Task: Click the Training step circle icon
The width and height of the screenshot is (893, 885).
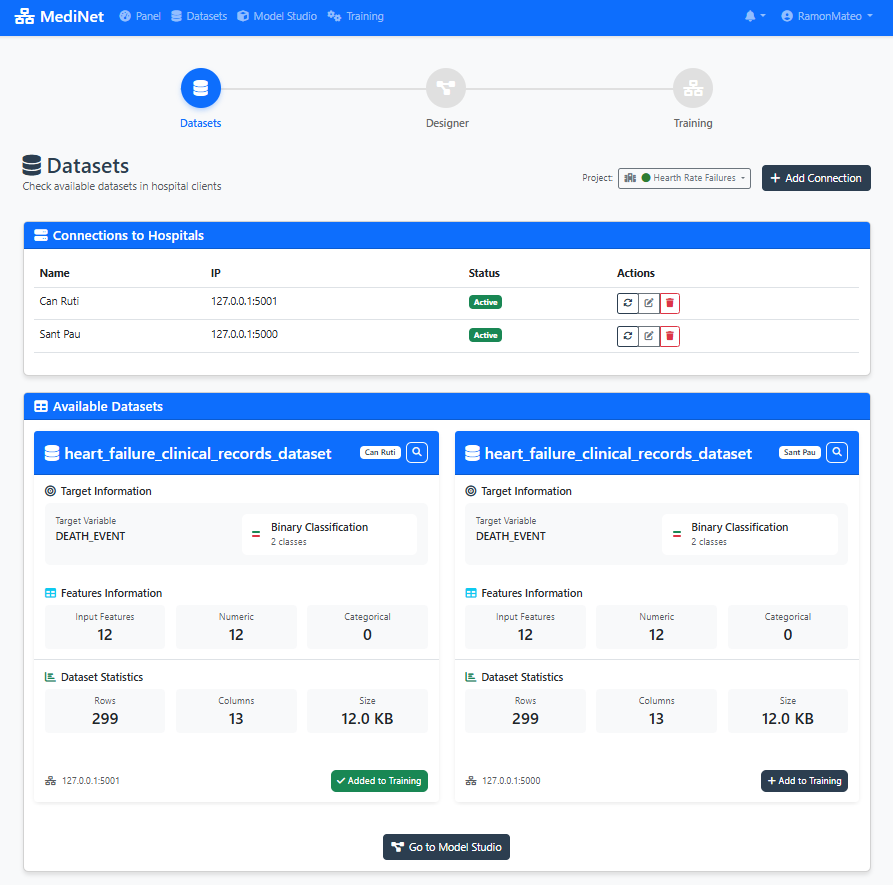Action: 692,88
